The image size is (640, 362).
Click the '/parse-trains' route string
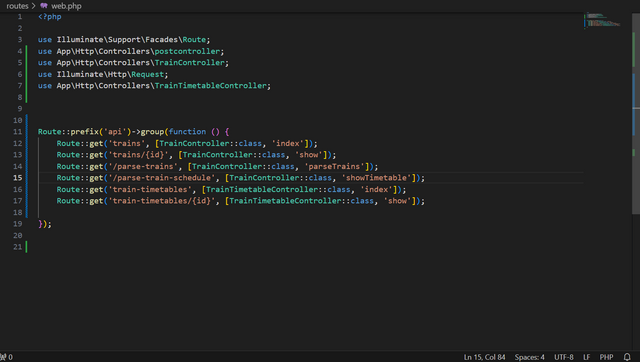143,166
